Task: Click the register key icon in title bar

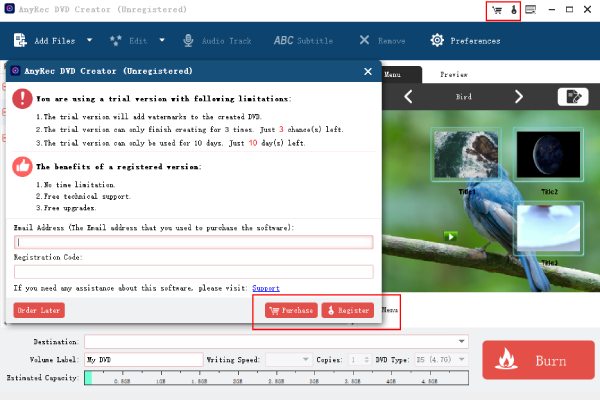Action: pyautogui.click(x=514, y=10)
